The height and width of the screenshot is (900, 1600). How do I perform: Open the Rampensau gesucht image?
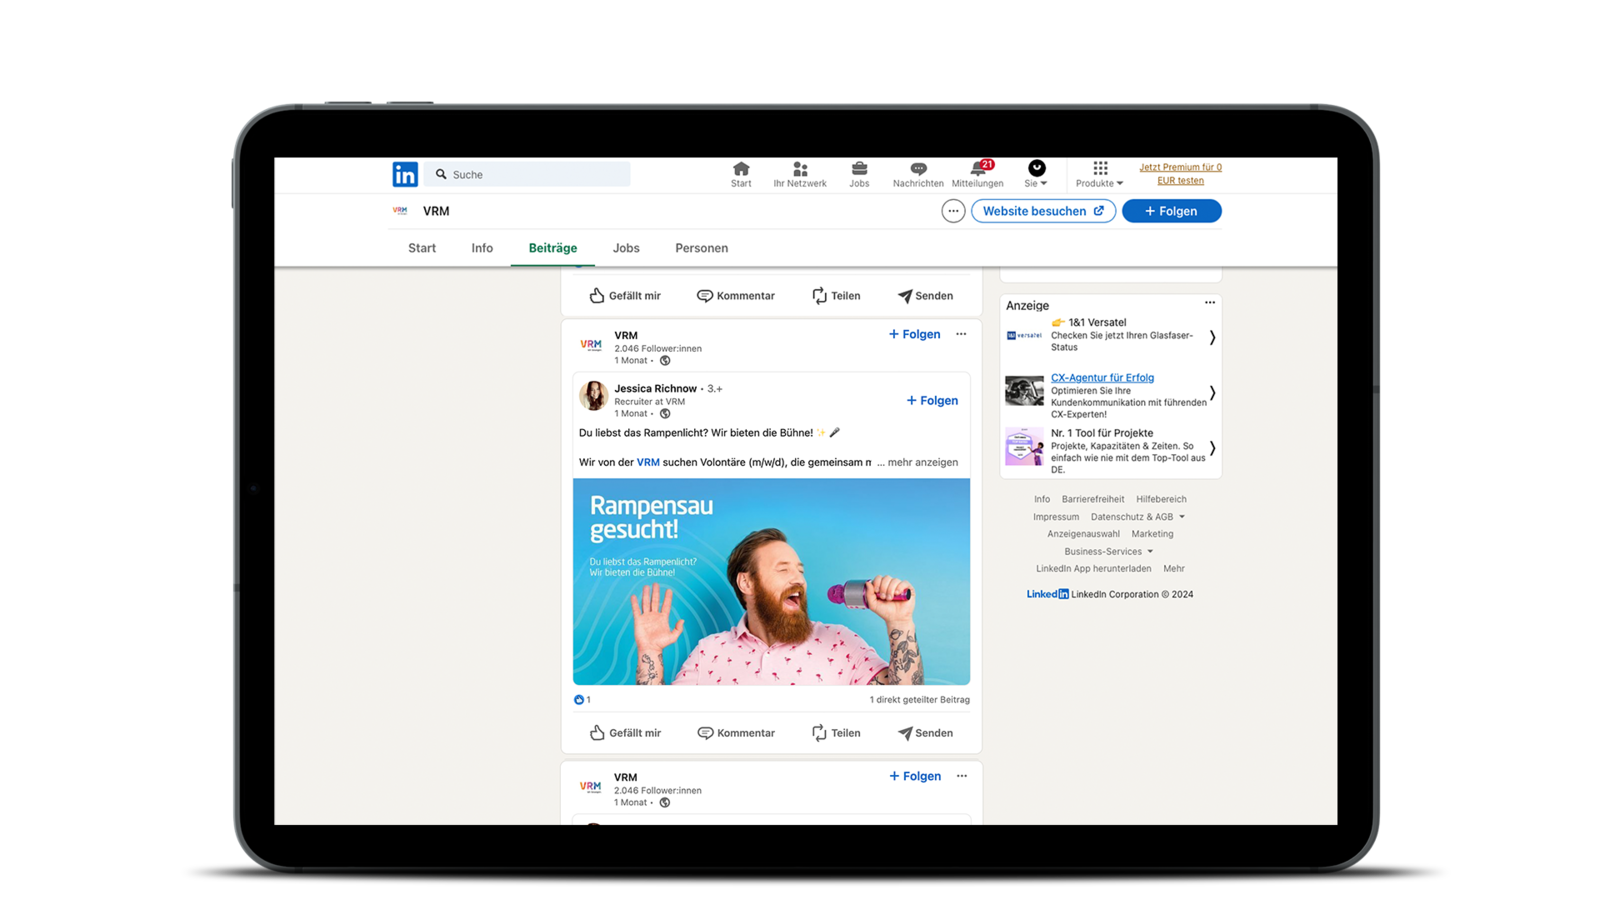tap(771, 581)
